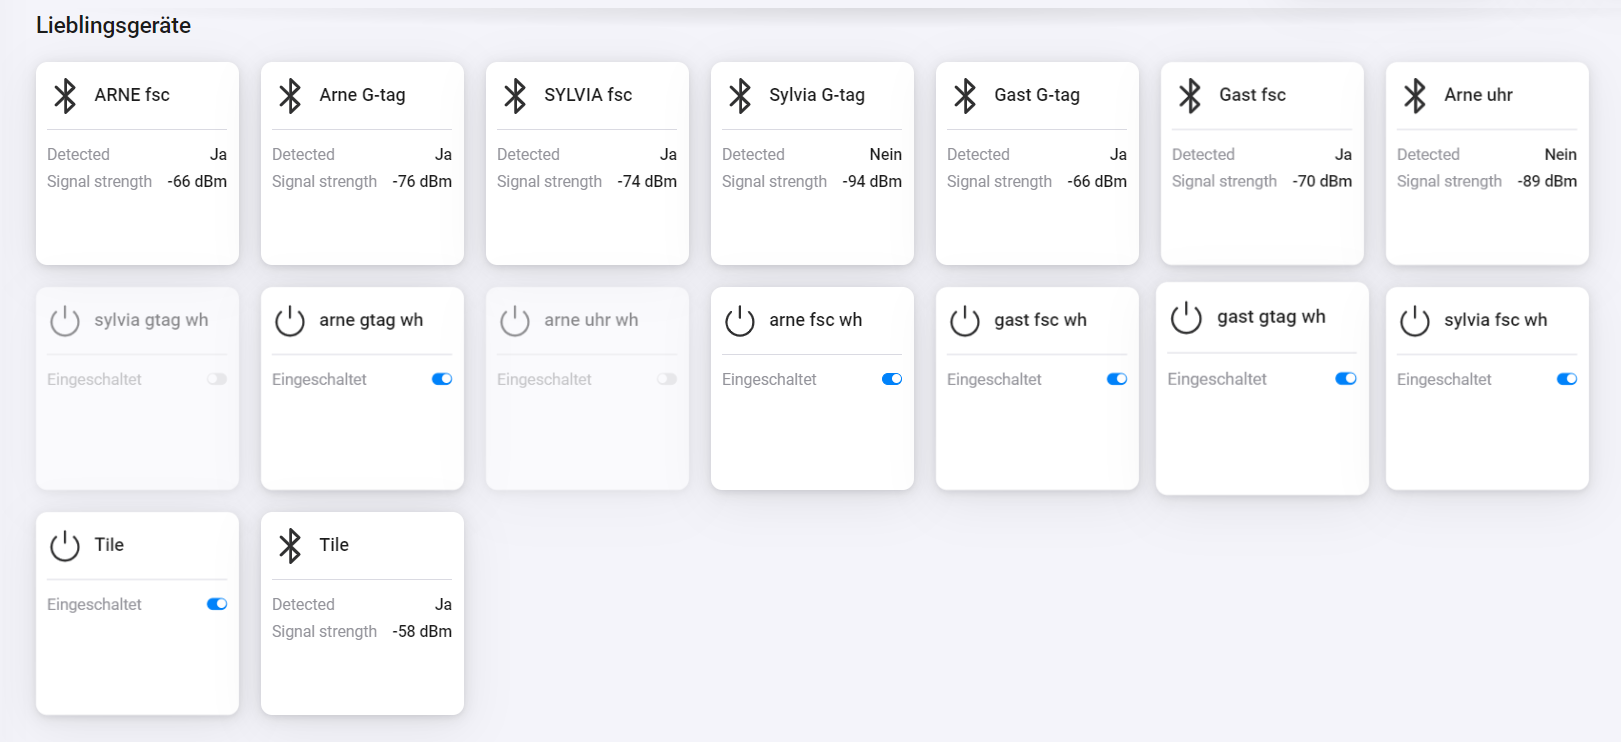This screenshot has height=742, width=1621.
Task: Select the 'Arne uhr' card title
Action: (x=1478, y=95)
